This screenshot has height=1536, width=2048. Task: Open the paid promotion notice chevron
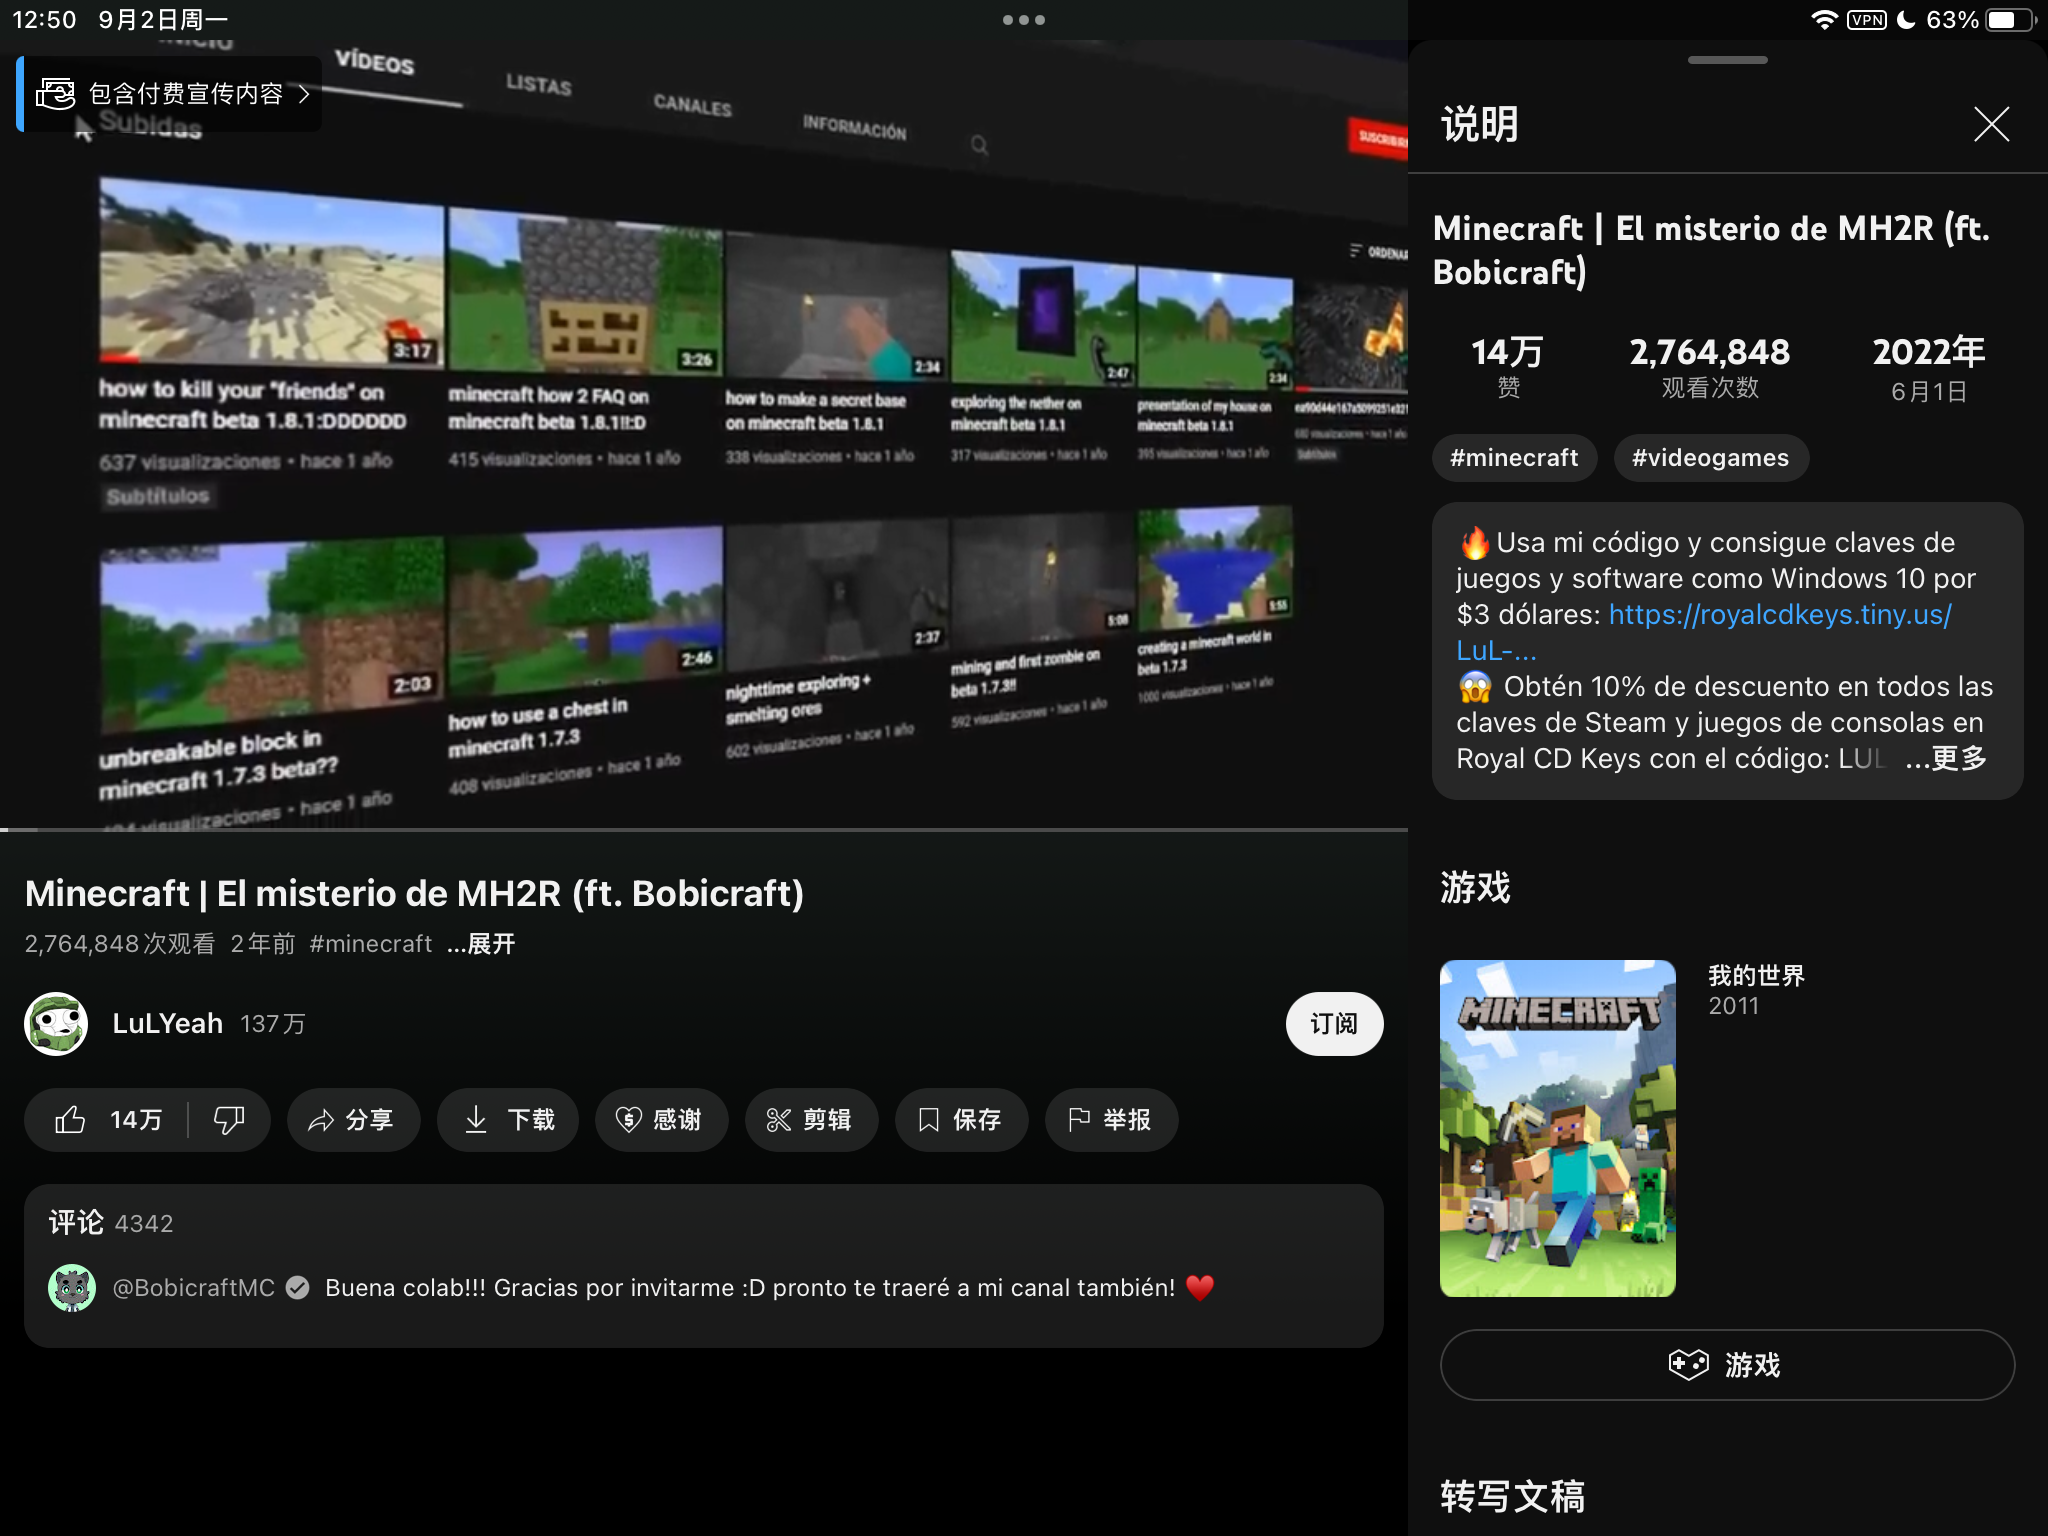304,94
